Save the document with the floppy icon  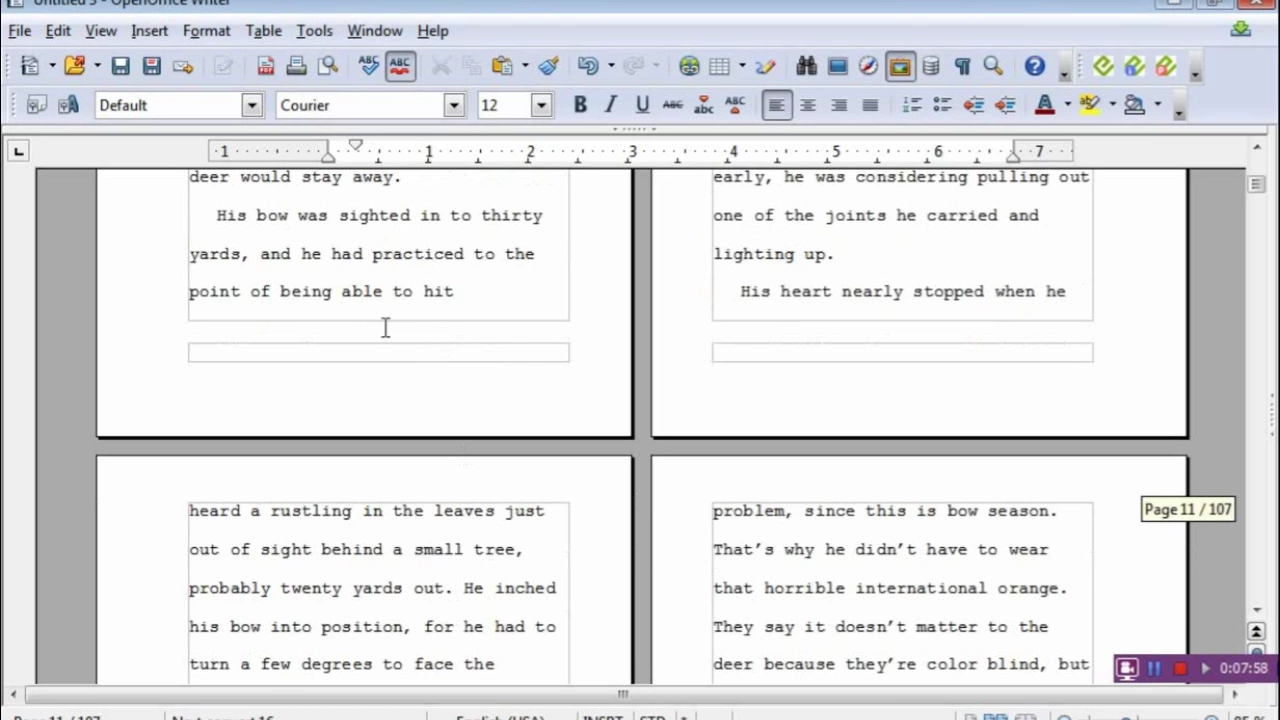tap(120, 66)
